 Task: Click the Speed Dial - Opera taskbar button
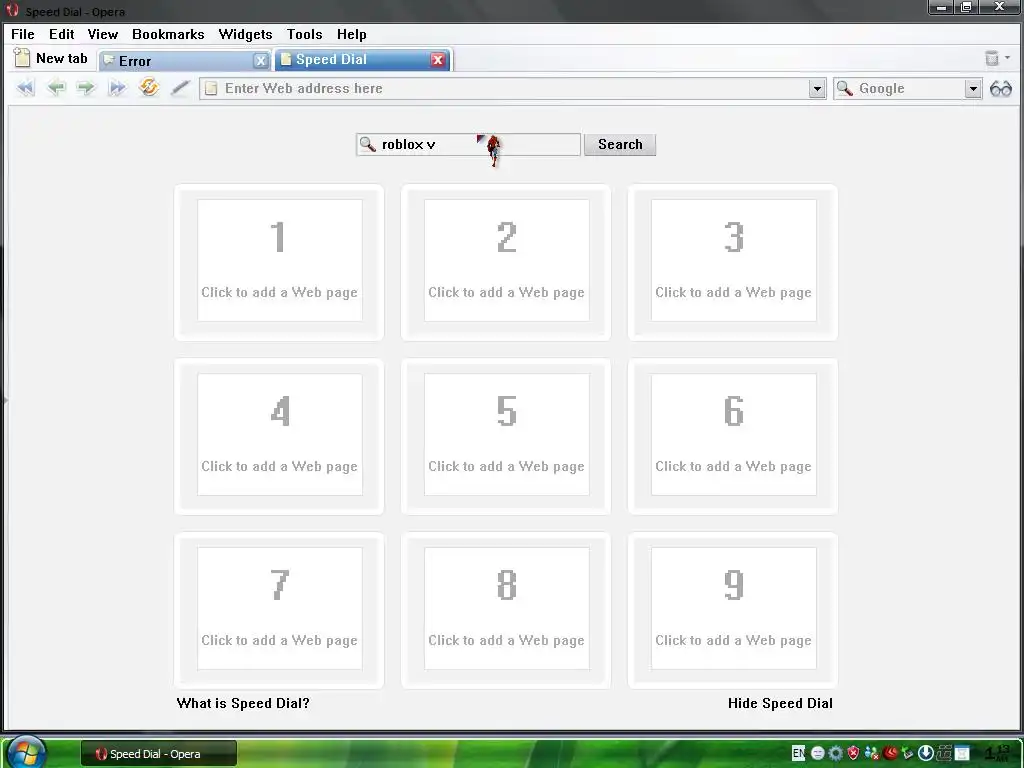click(159, 754)
